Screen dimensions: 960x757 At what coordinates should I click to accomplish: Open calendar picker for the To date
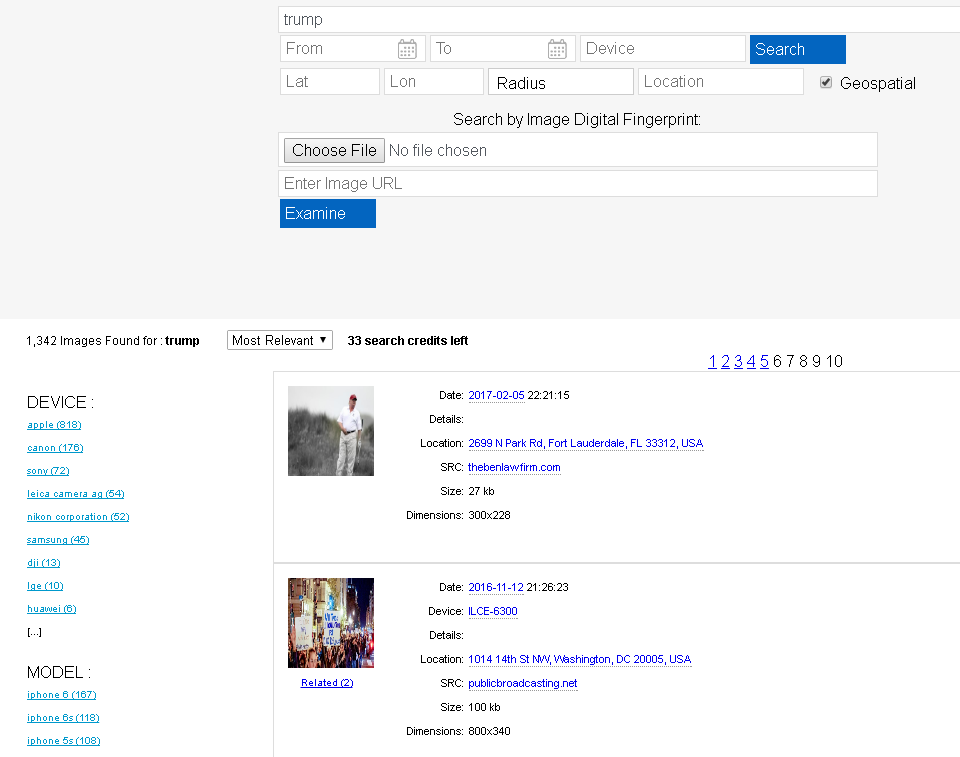(x=557, y=48)
